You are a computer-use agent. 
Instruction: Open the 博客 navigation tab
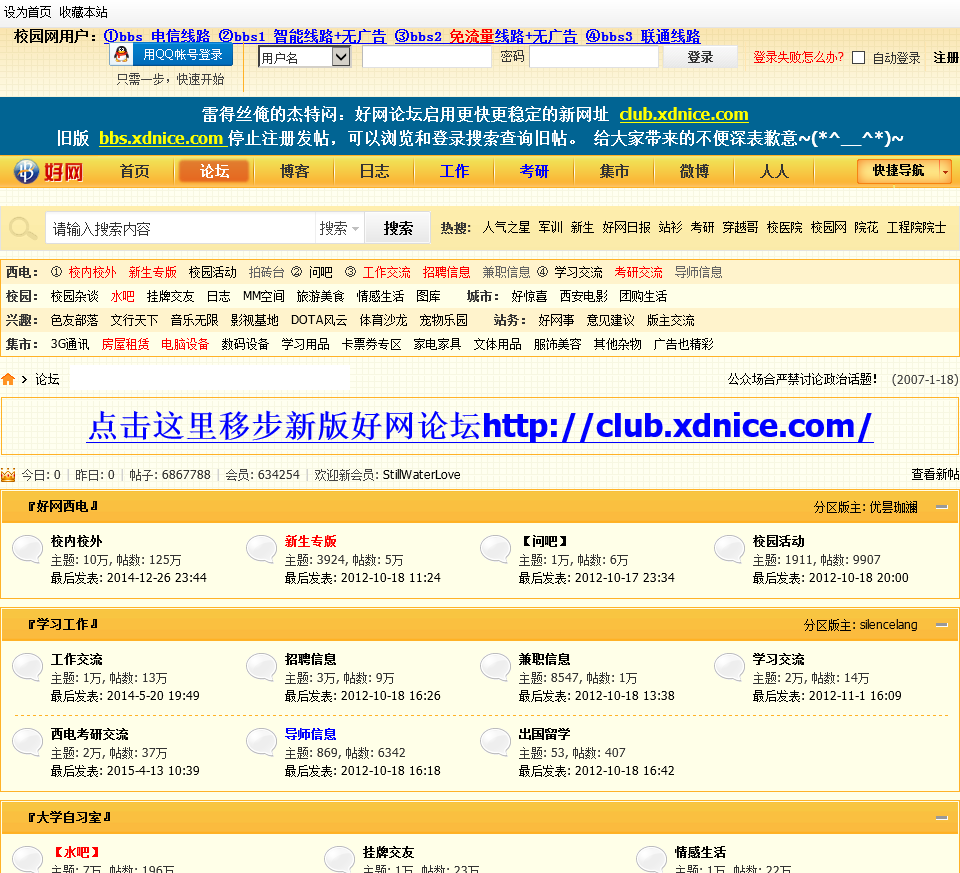(x=294, y=171)
